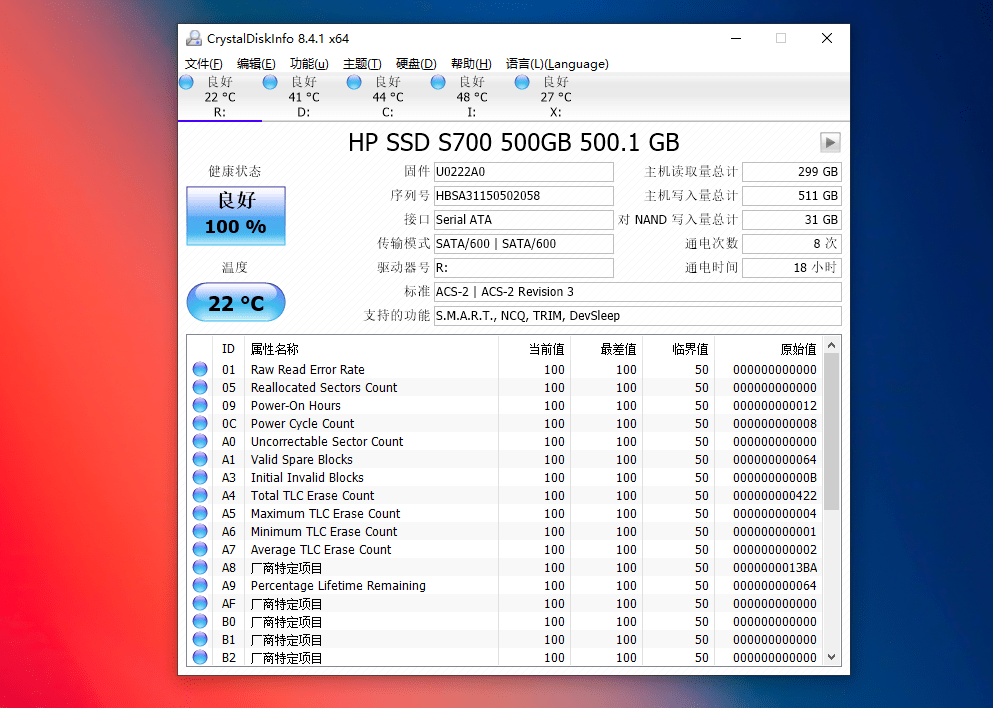This screenshot has height=708, width=993.
Task: Click status orb in the AF row
Action: (200, 604)
